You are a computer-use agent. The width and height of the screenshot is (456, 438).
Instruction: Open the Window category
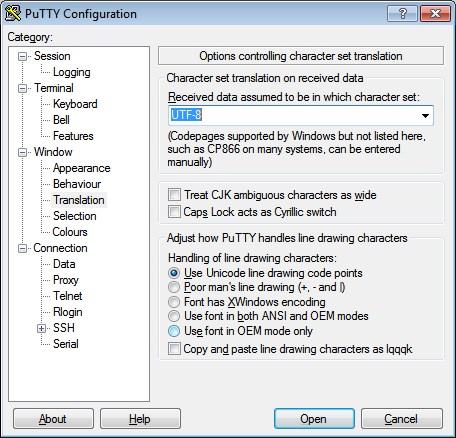(53, 152)
